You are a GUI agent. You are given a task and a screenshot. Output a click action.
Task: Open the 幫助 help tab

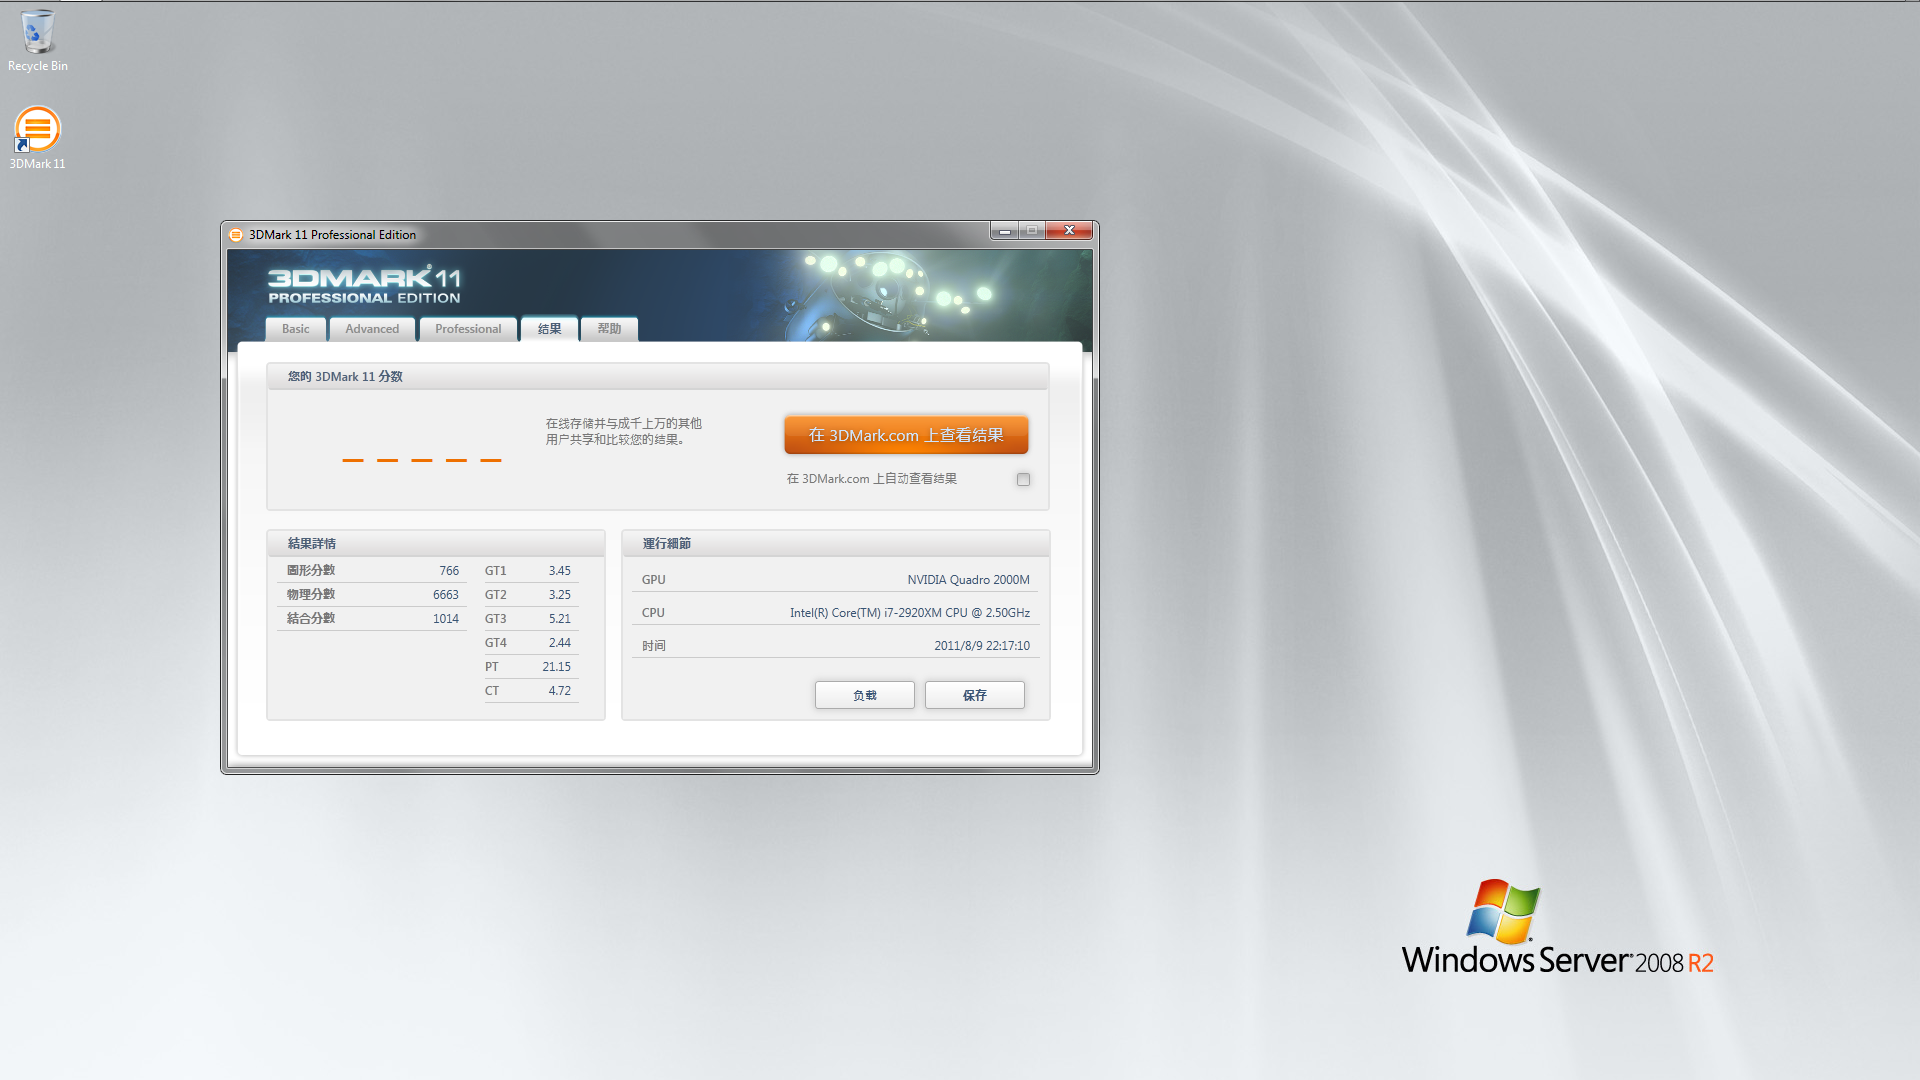pyautogui.click(x=609, y=329)
